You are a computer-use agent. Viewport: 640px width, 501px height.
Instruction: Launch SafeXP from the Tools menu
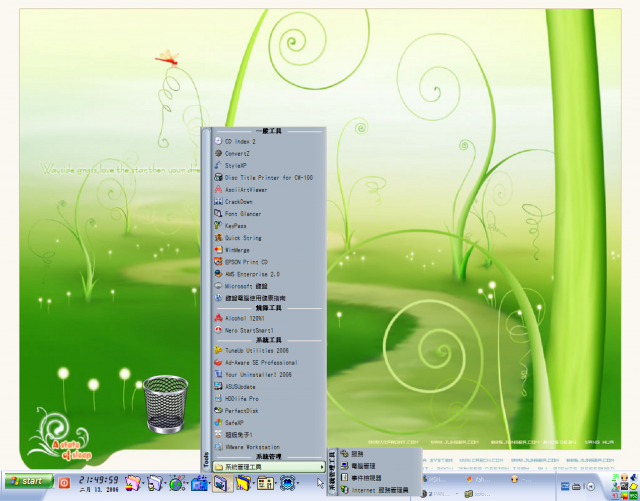269,423
